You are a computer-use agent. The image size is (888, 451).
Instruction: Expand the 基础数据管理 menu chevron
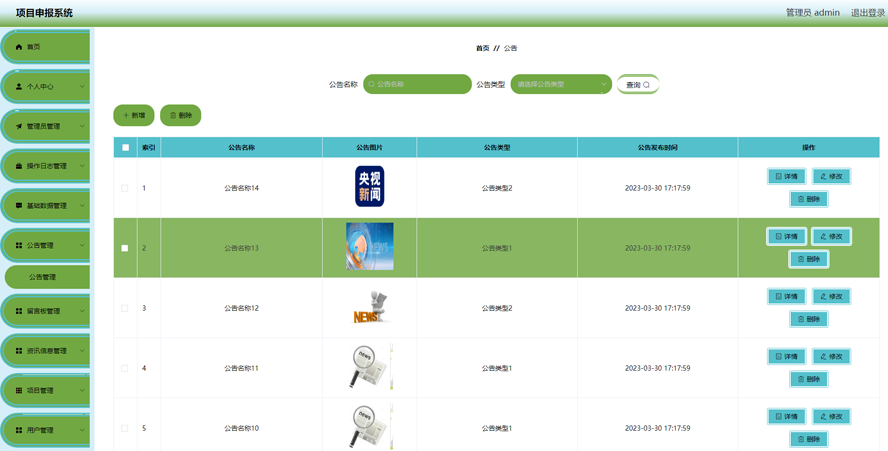pos(82,206)
